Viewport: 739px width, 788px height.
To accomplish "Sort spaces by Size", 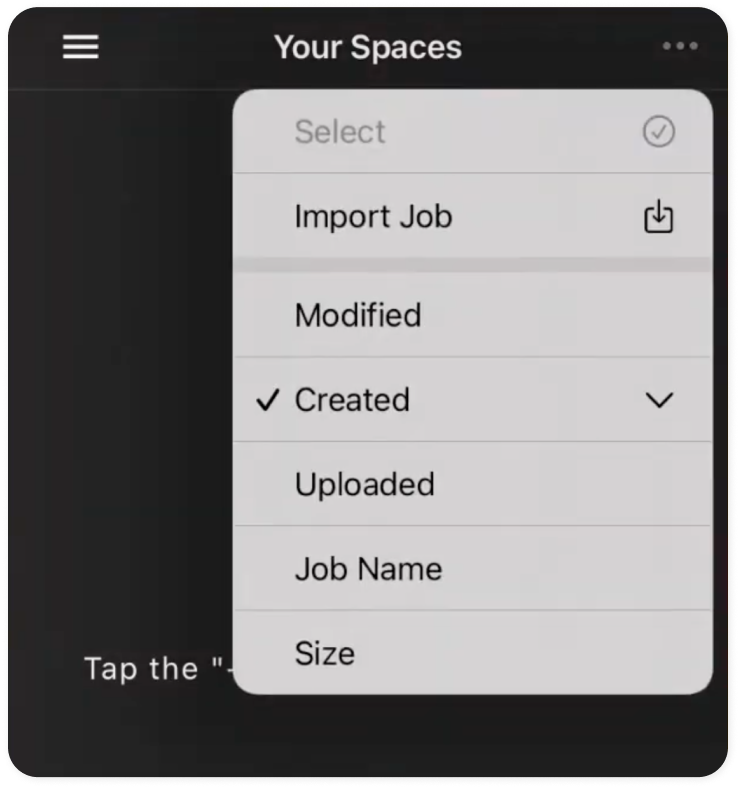I will click(473, 653).
